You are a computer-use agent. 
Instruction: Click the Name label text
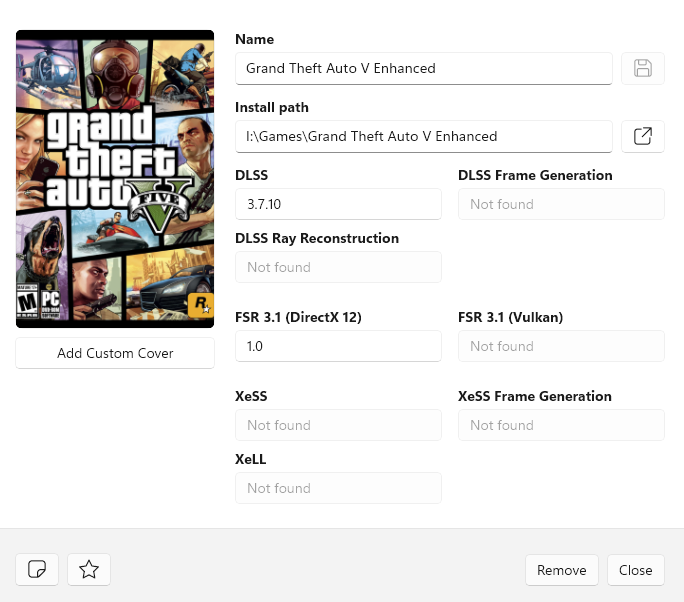click(255, 39)
